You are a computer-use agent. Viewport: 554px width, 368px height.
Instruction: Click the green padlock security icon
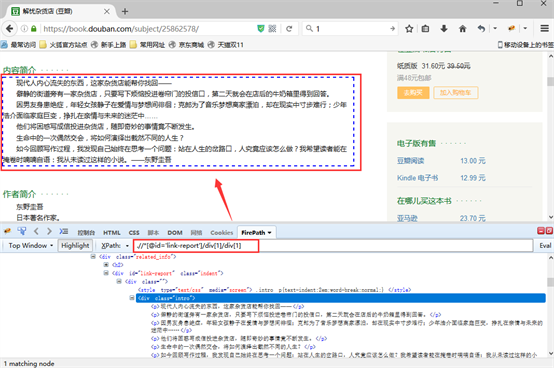34,29
